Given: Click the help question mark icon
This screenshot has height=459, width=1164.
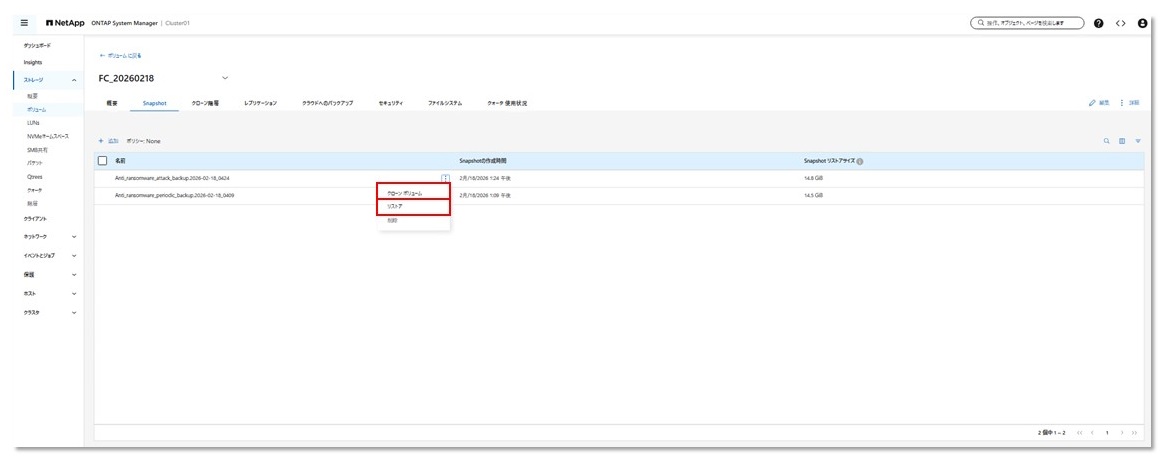Looking at the screenshot, I should click(x=1099, y=23).
